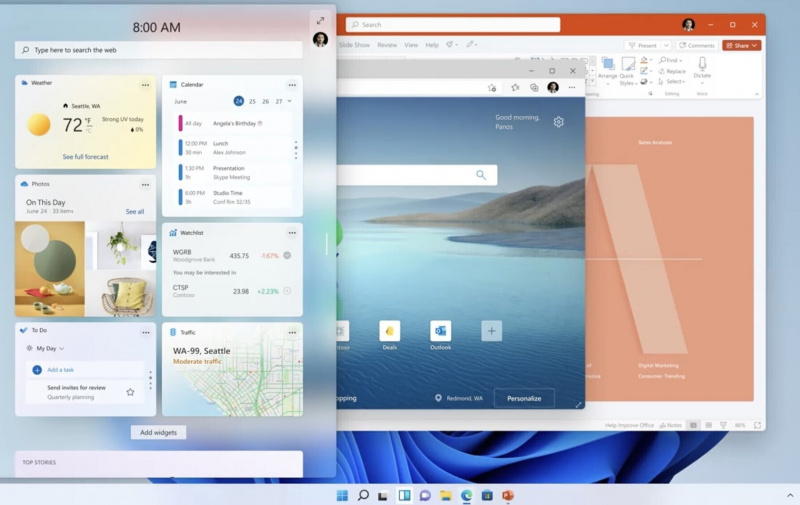Click the Edge new tab settings gear
Screen dimensions: 800x505
tap(558, 122)
